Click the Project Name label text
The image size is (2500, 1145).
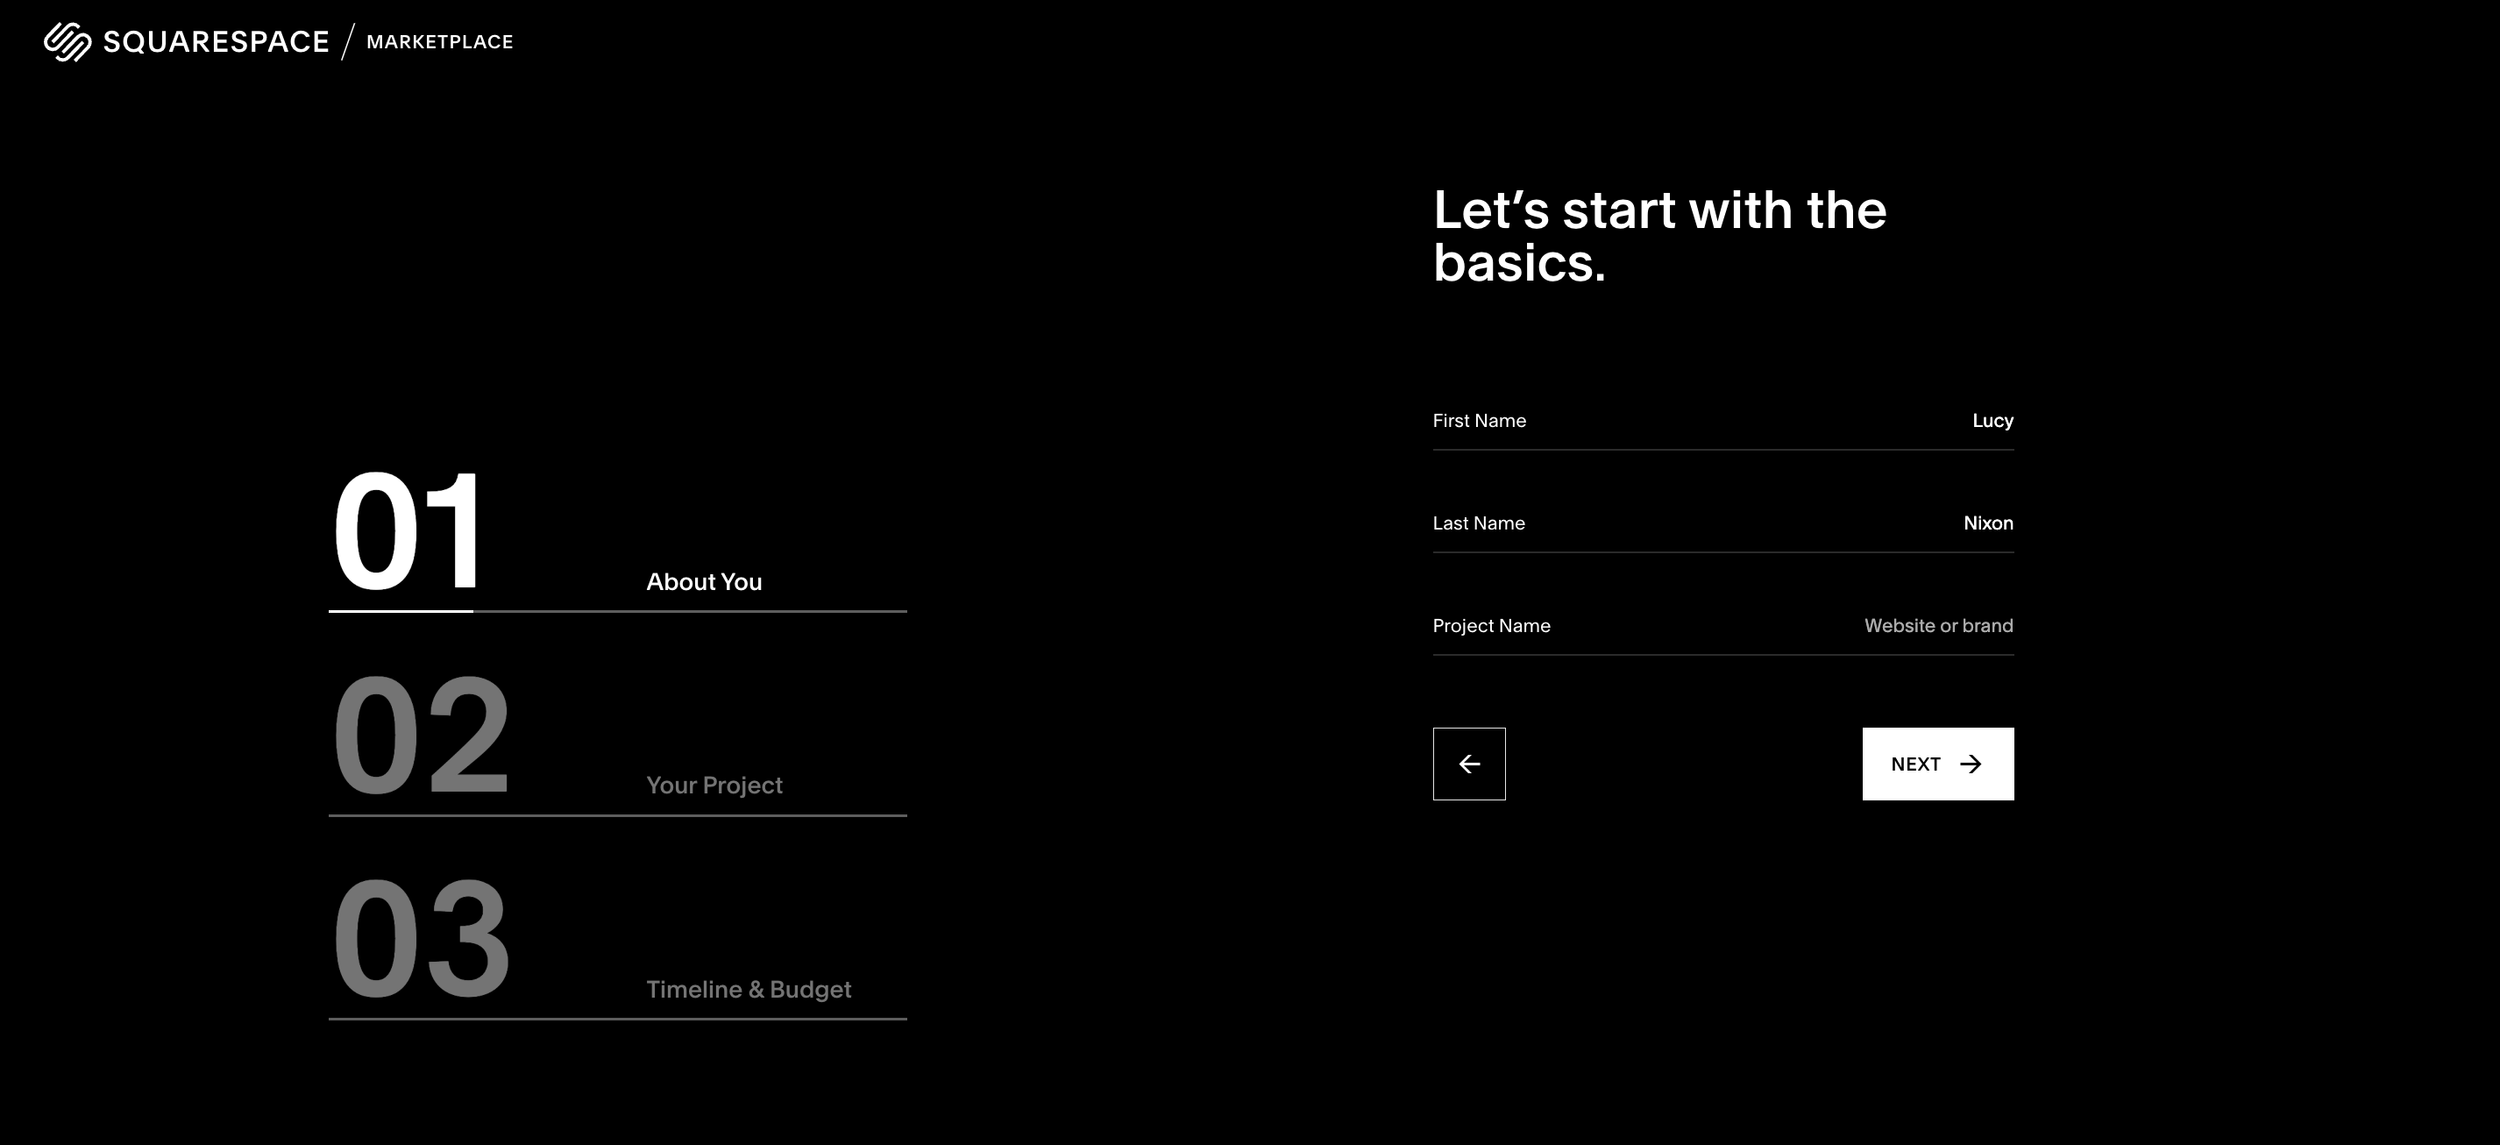pyautogui.click(x=1490, y=626)
